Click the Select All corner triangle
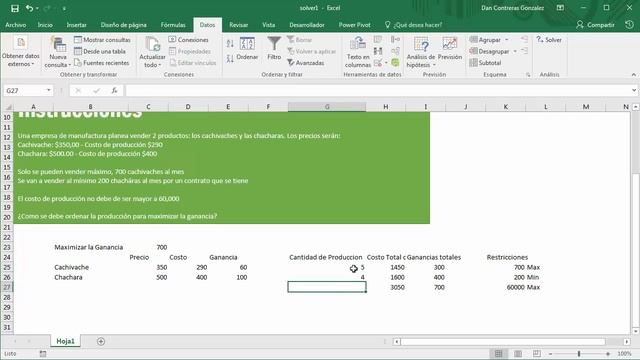 coord(8,107)
